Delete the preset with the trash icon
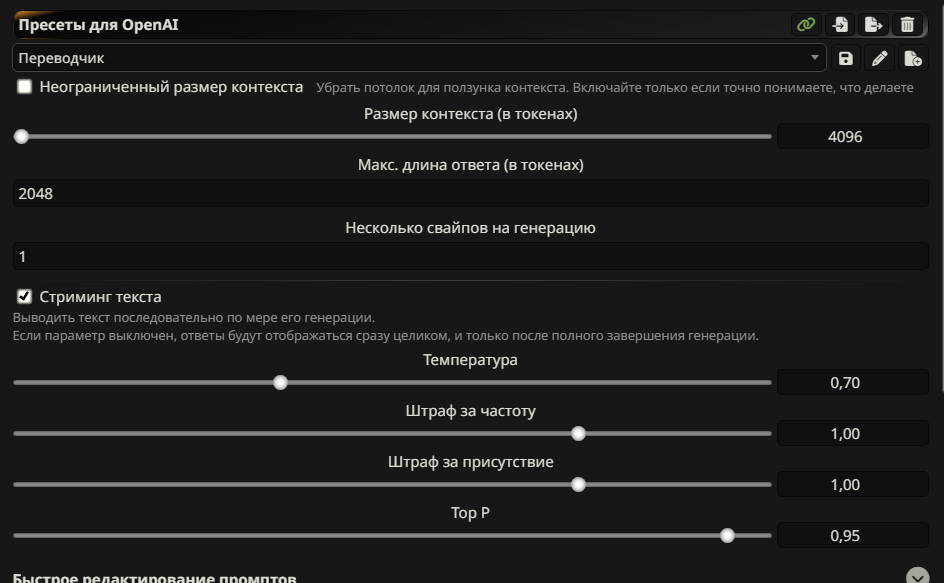 [907, 25]
